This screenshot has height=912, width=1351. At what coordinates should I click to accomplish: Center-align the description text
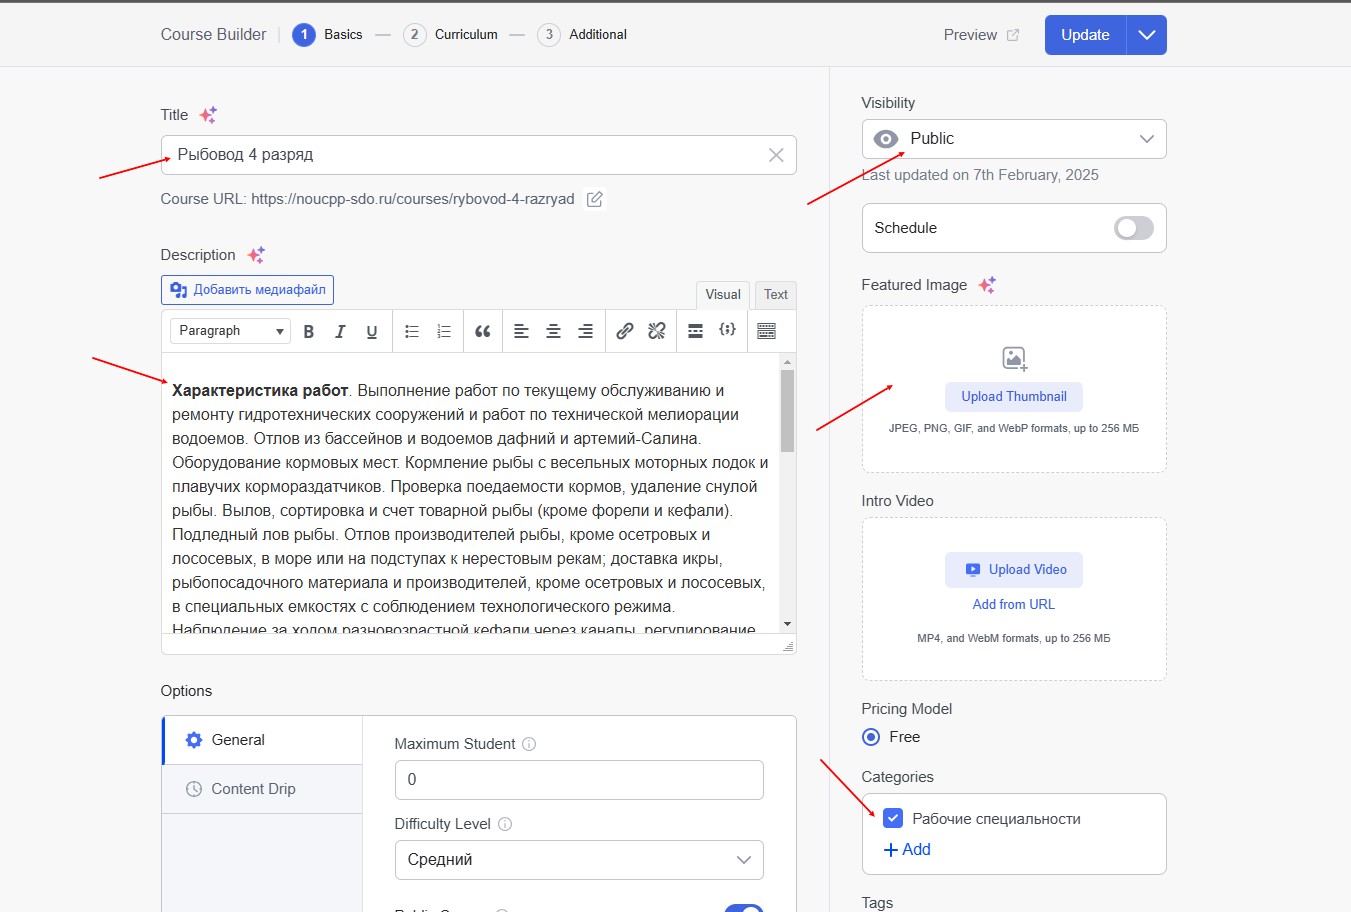pos(553,332)
